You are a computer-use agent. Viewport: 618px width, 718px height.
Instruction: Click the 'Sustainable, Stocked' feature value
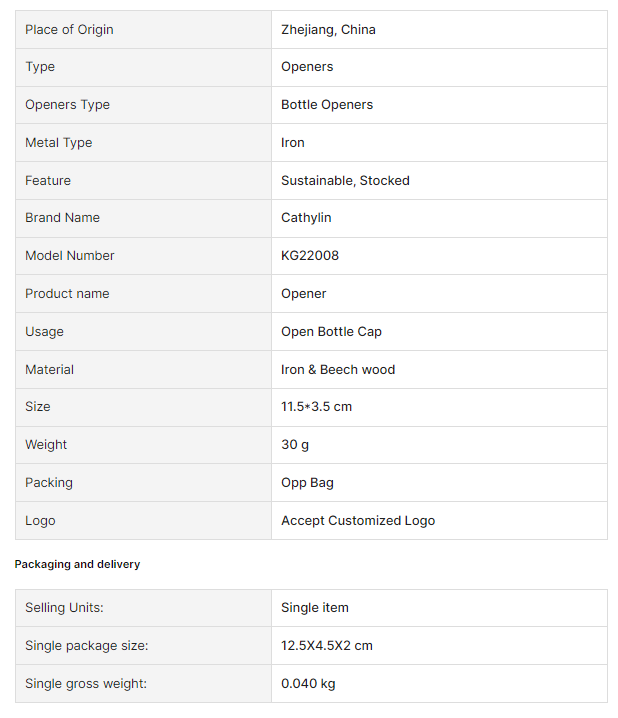point(345,181)
